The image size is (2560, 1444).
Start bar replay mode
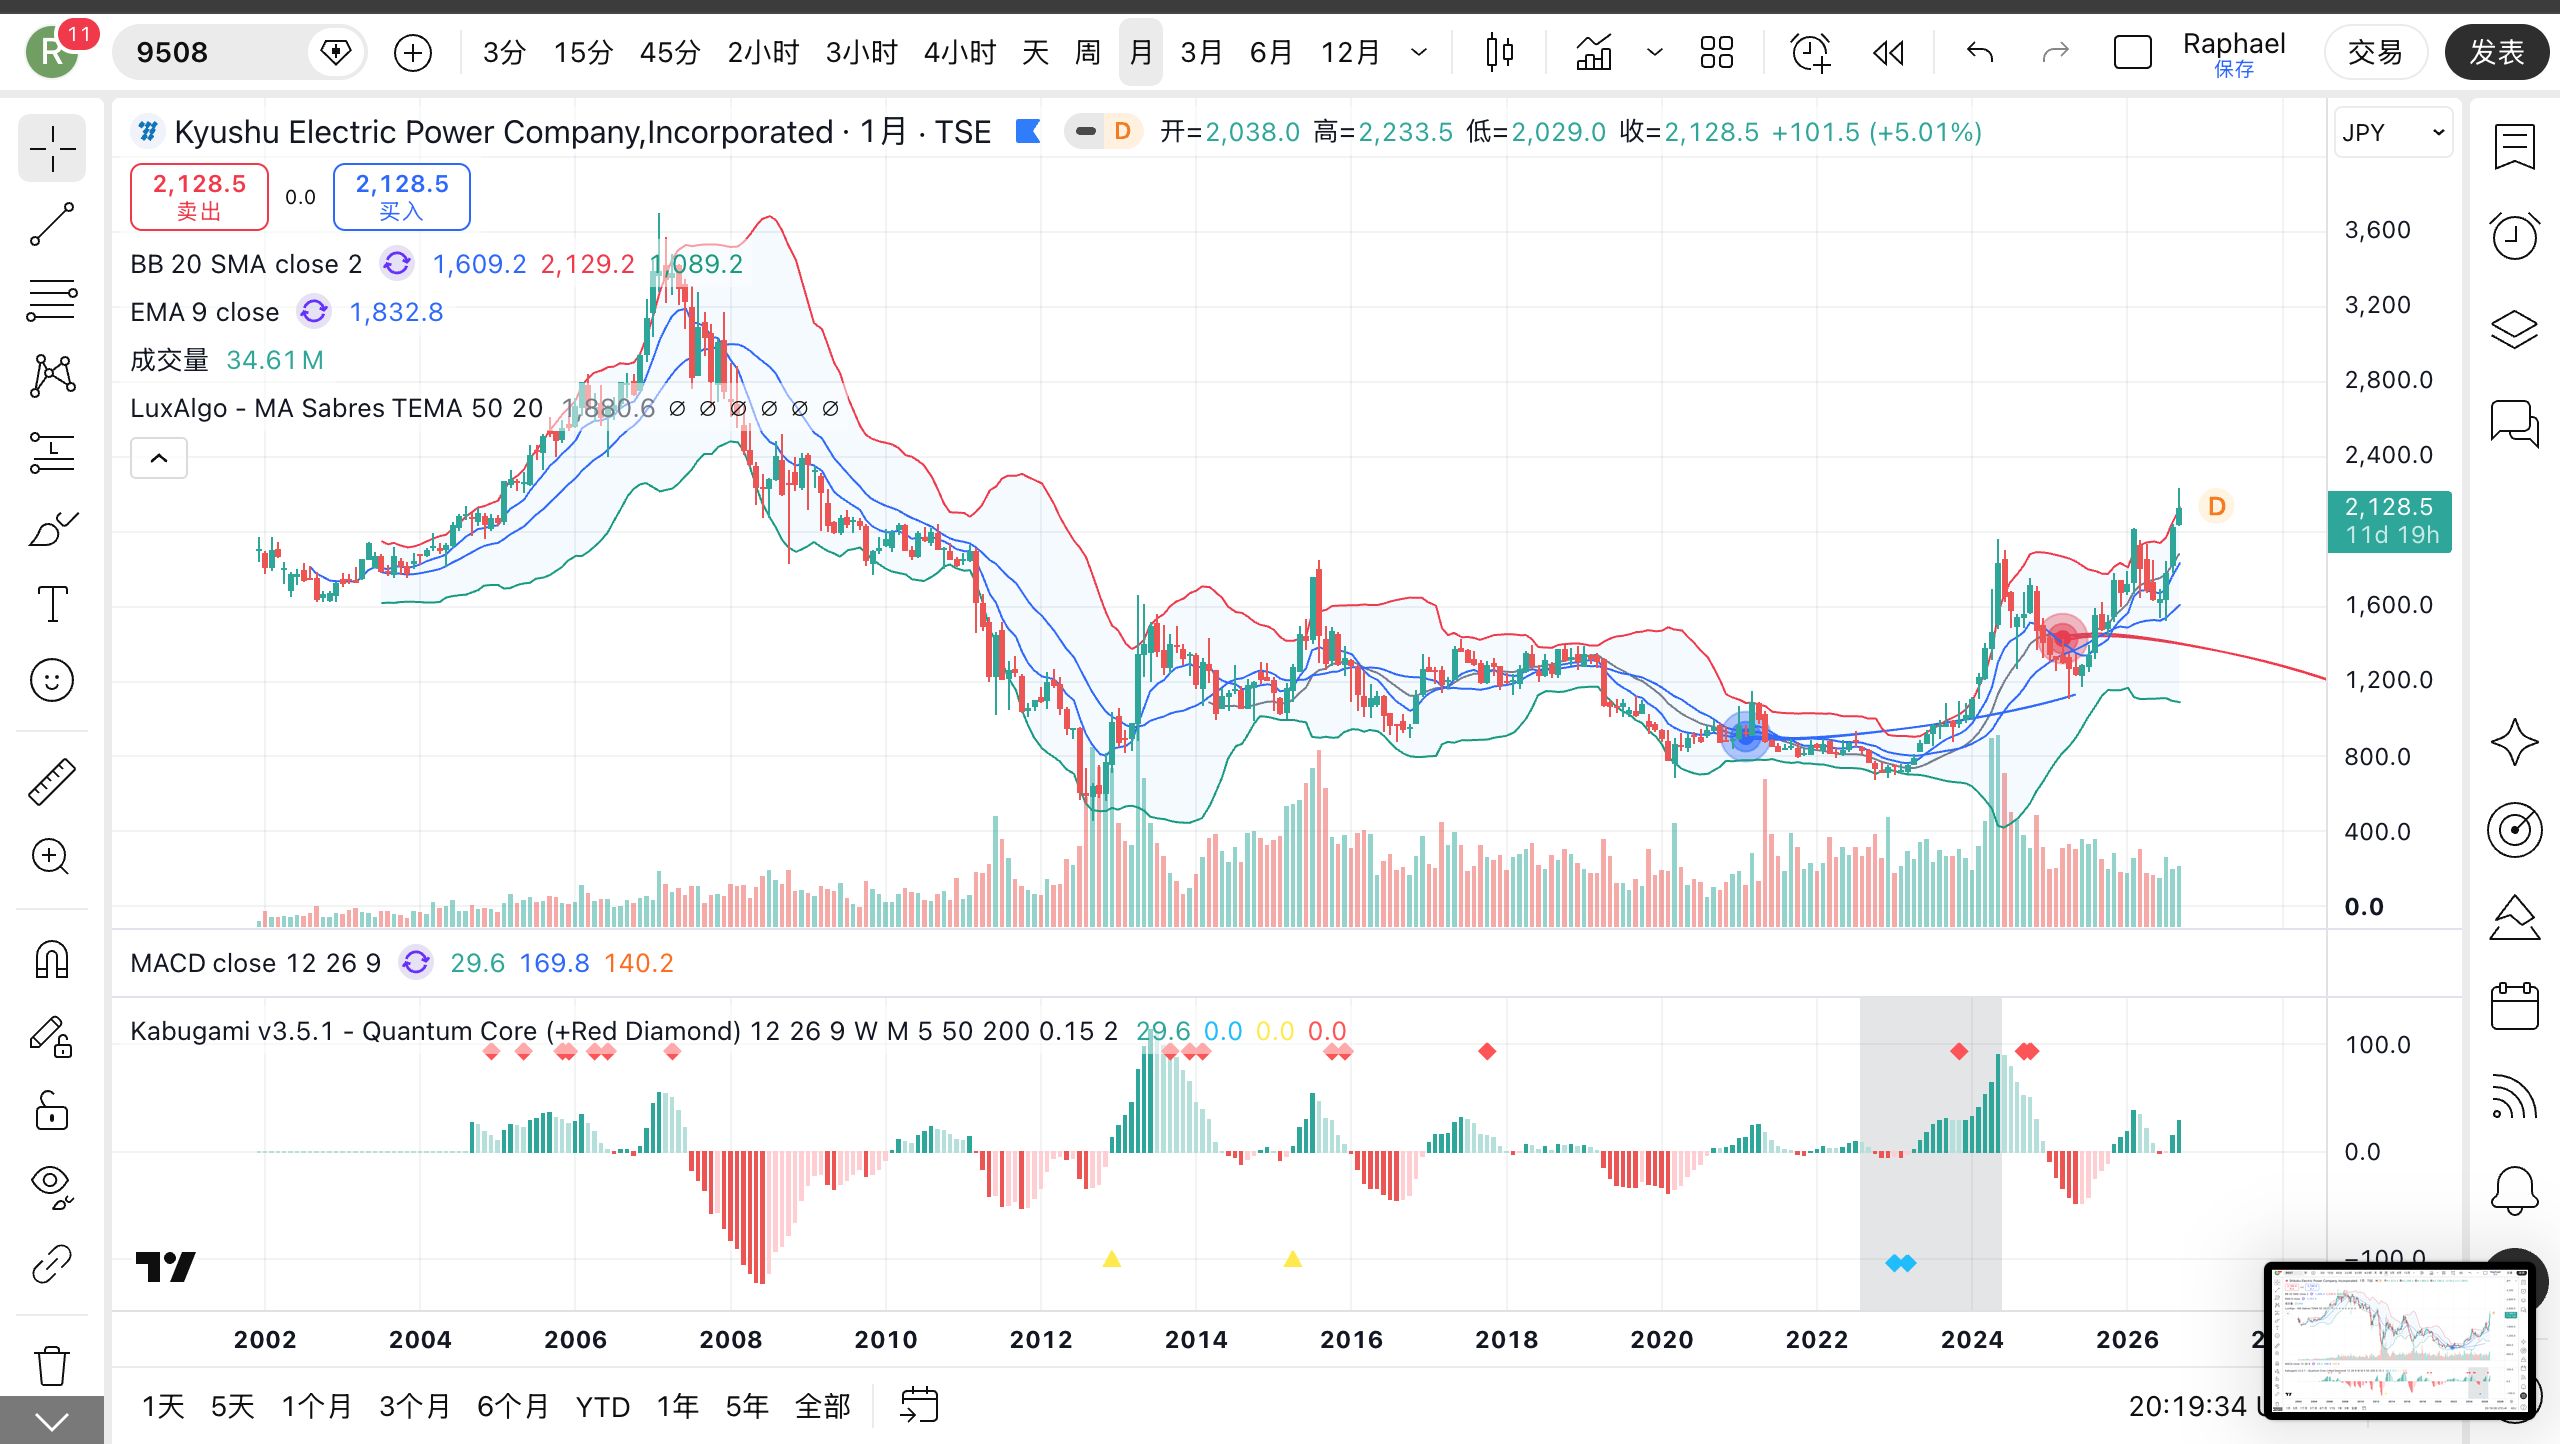[1888, 52]
